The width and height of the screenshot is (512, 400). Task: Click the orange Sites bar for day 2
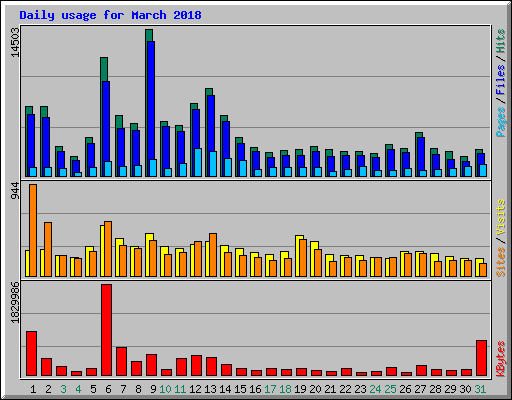point(48,249)
